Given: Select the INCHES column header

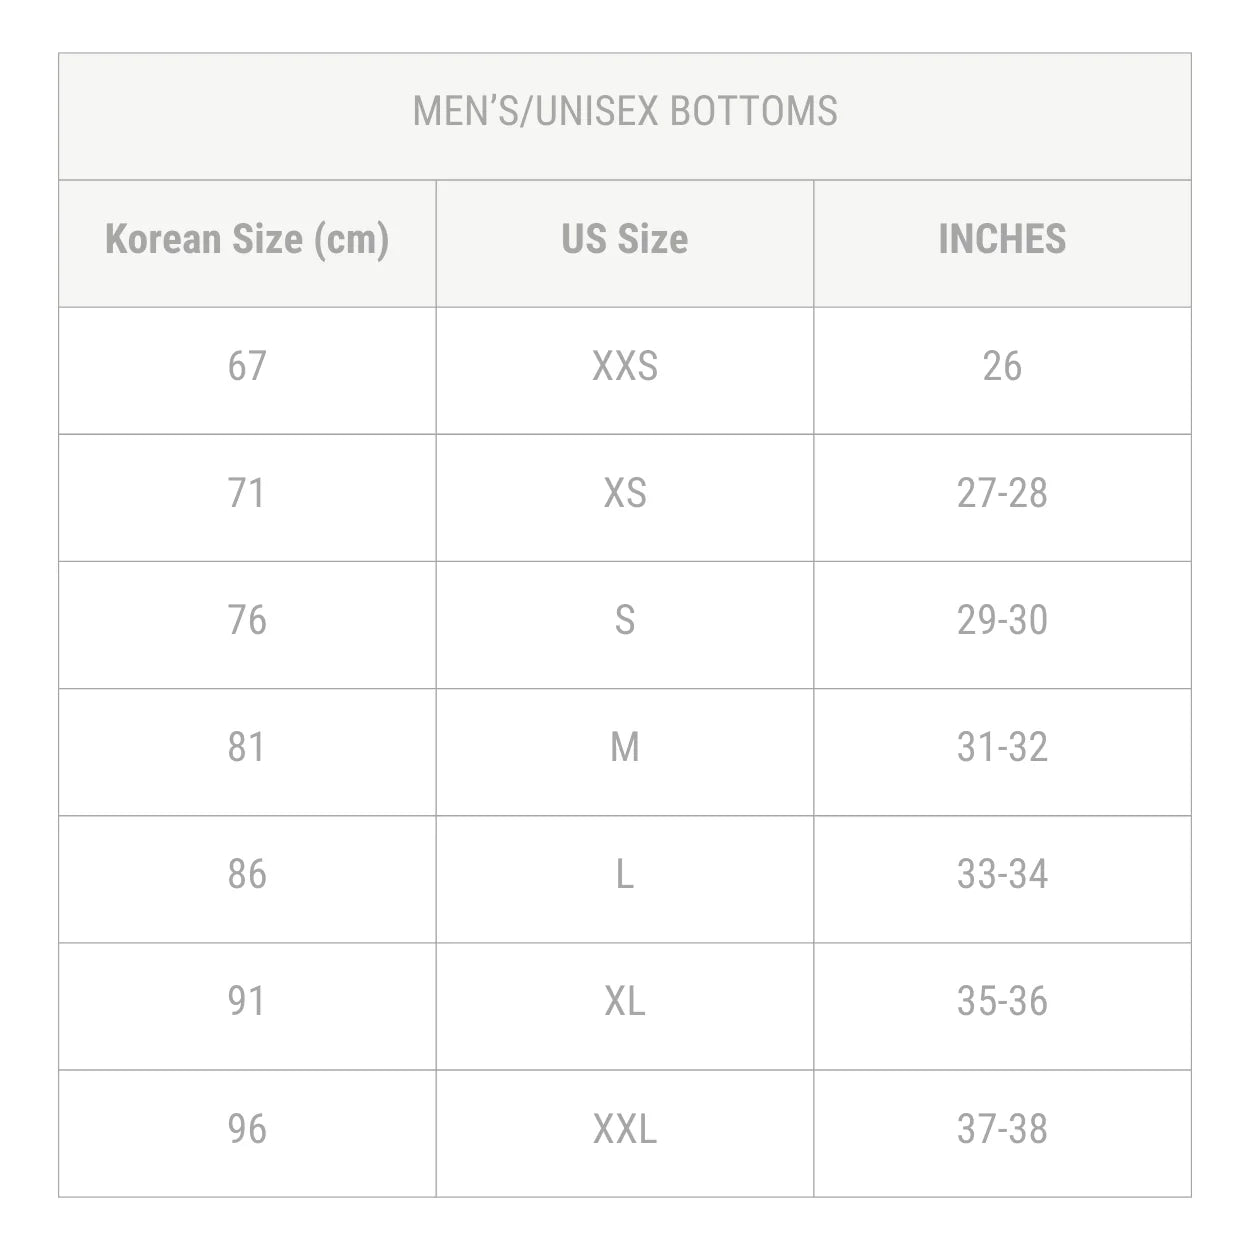Looking at the screenshot, I should [1002, 240].
